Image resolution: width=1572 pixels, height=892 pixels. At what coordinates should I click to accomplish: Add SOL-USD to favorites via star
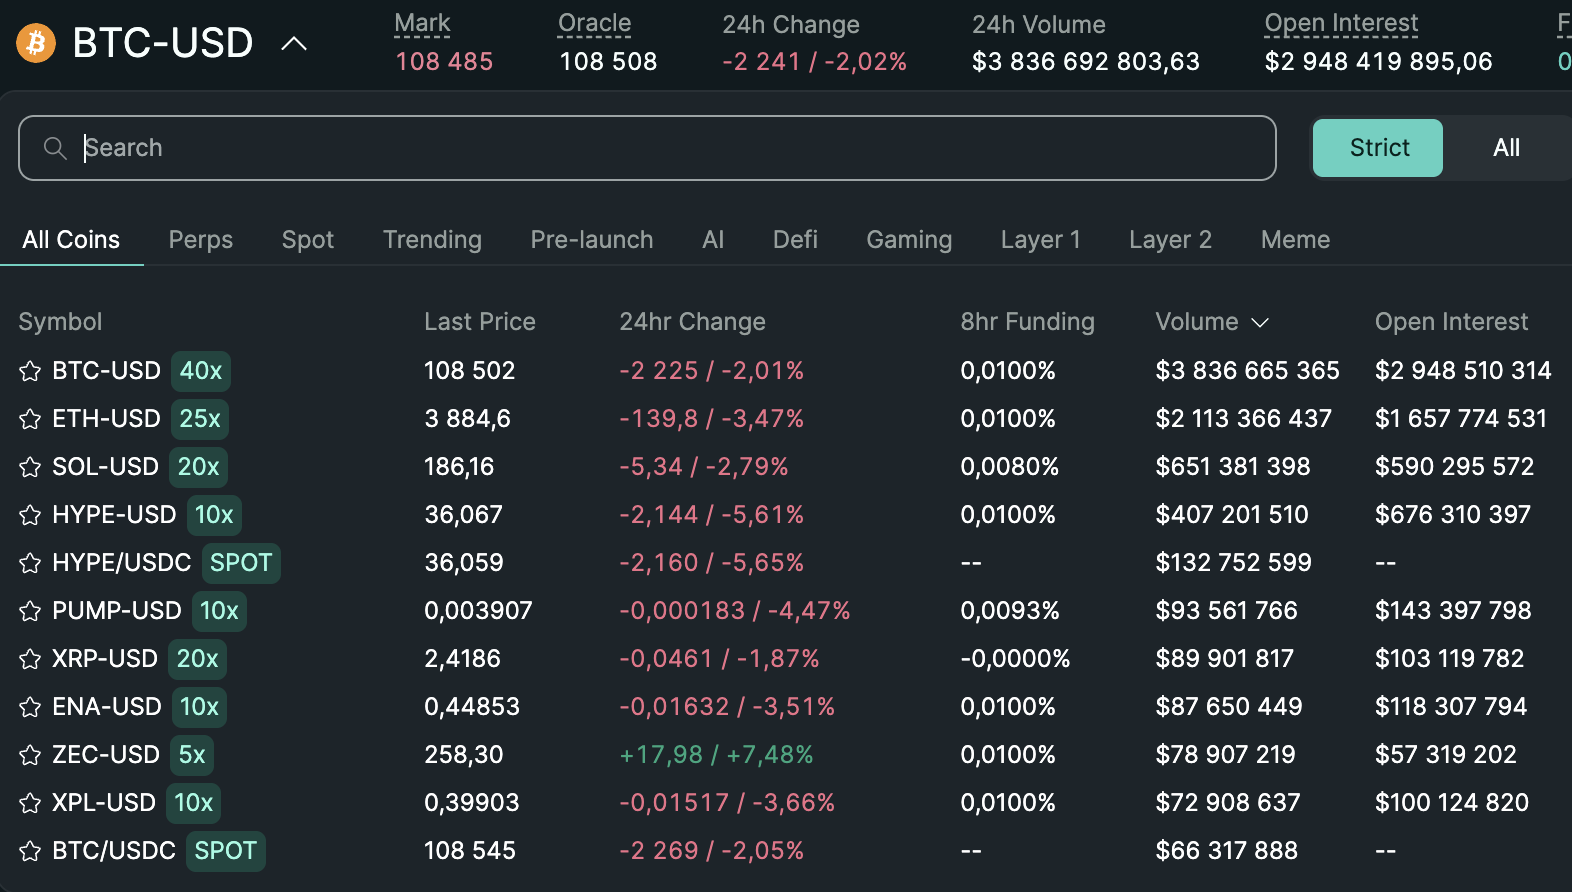[x=30, y=467]
